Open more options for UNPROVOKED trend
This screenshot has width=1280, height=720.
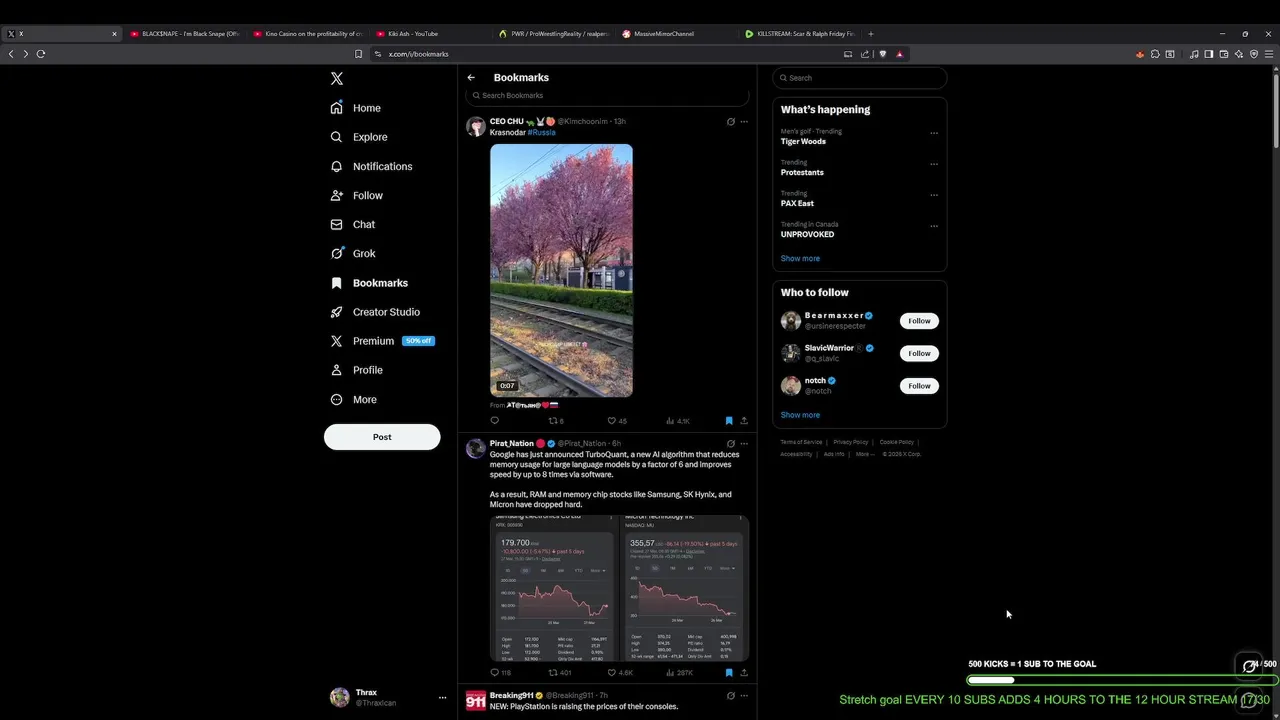click(934, 226)
